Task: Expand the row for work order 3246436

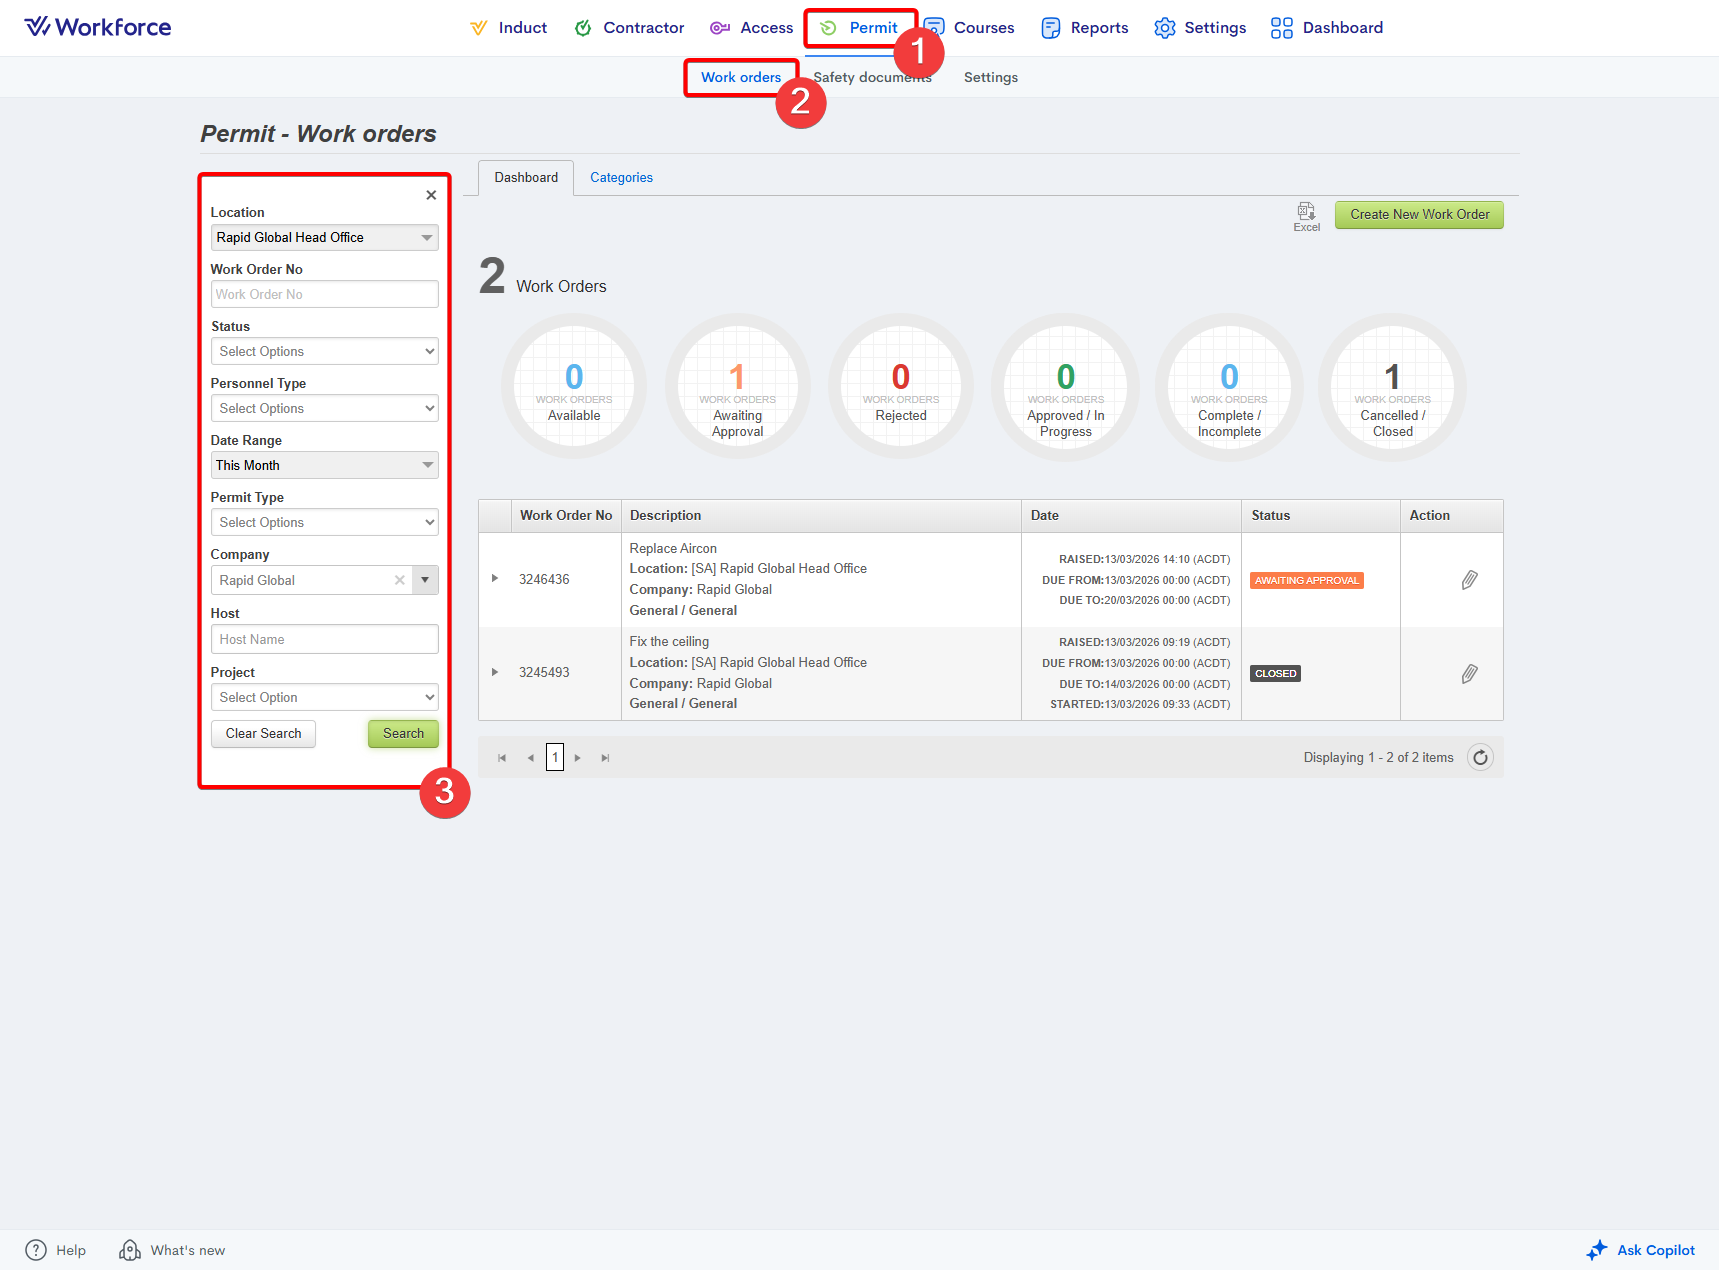Action: [x=495, y=579]
